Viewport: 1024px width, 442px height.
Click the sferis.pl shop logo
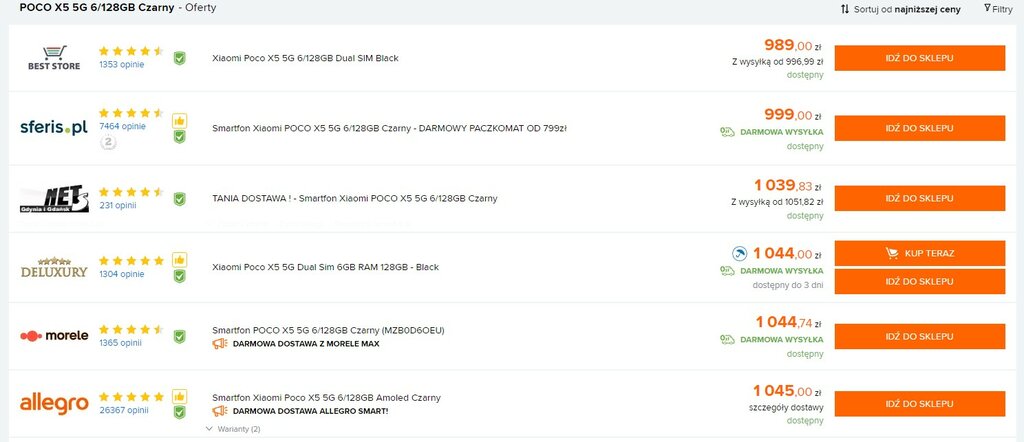point(54,127)
